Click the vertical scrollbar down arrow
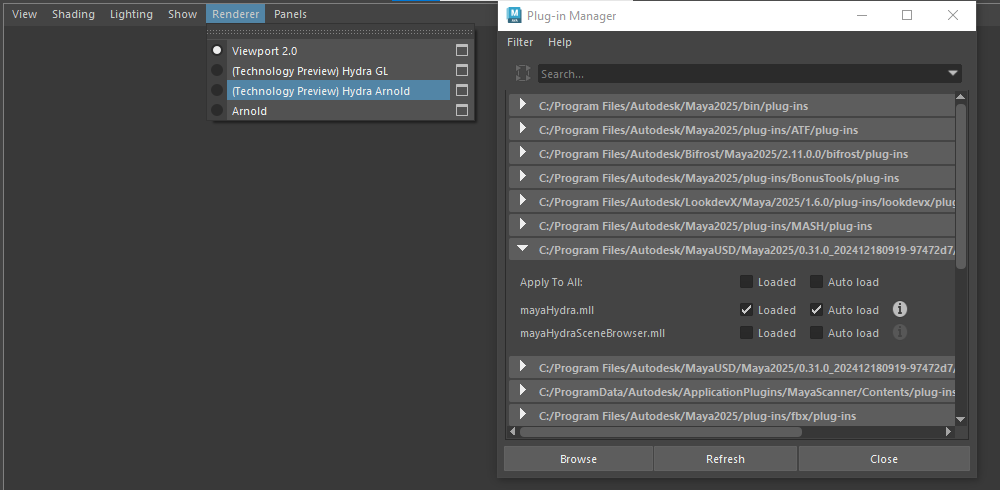Image resolution: width=1000 pixels, height=490 pixels. pos(960,419)
